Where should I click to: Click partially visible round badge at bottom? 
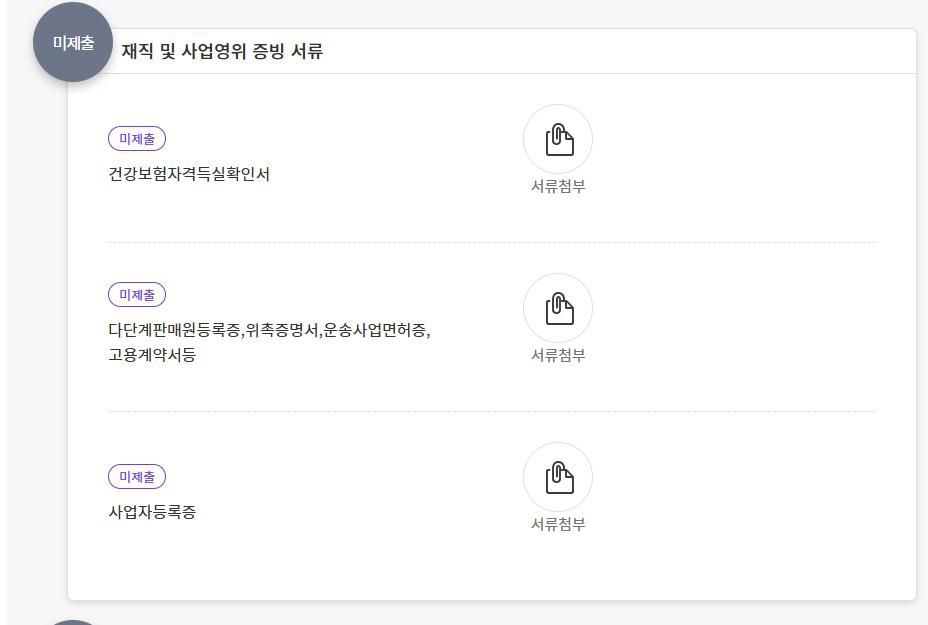(73, 620)
